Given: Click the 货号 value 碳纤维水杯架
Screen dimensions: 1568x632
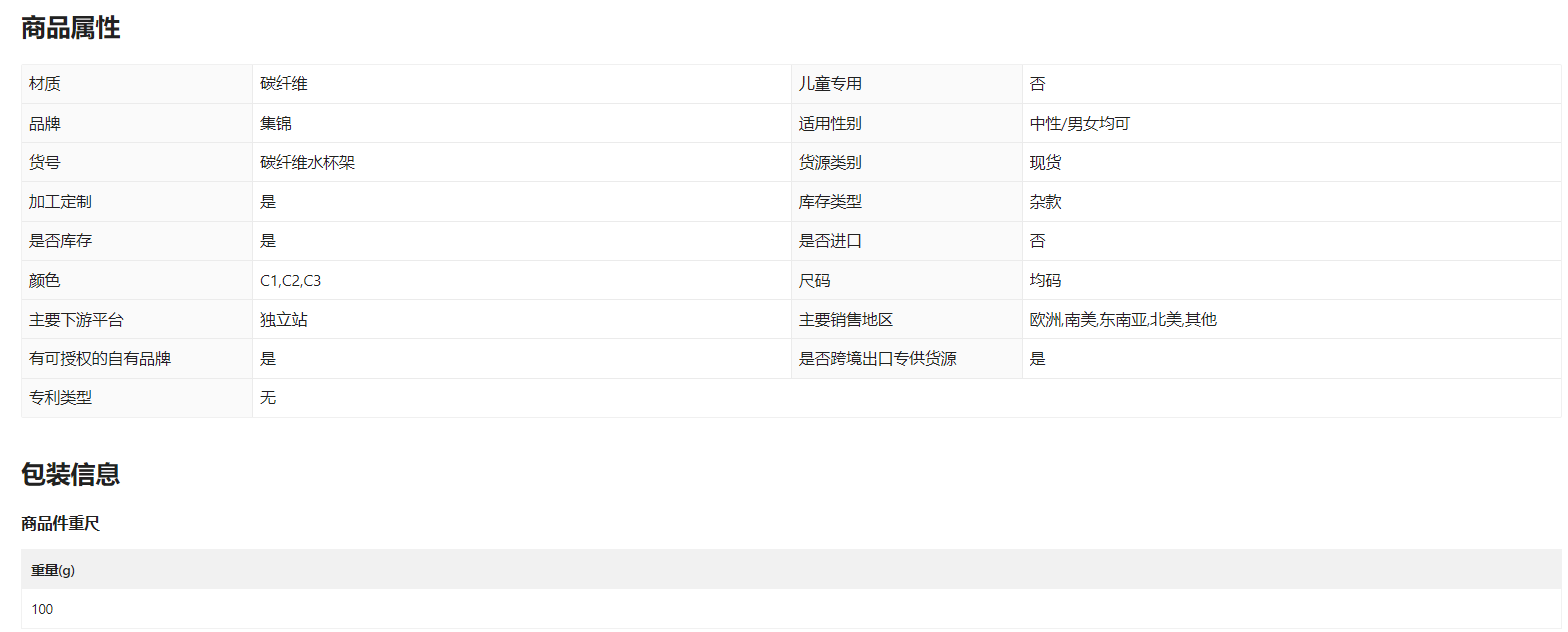Looking at the screenshot, I should coord(308,163).
